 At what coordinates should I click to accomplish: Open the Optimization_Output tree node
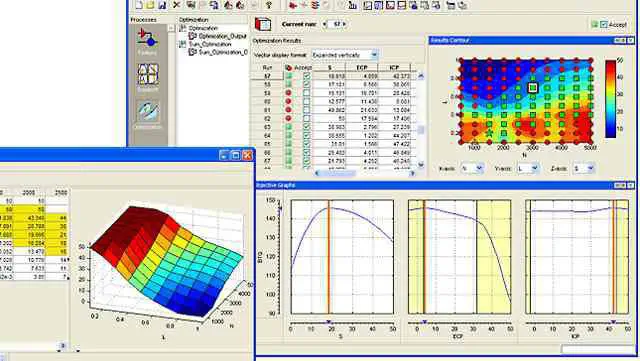coord(222,36)
